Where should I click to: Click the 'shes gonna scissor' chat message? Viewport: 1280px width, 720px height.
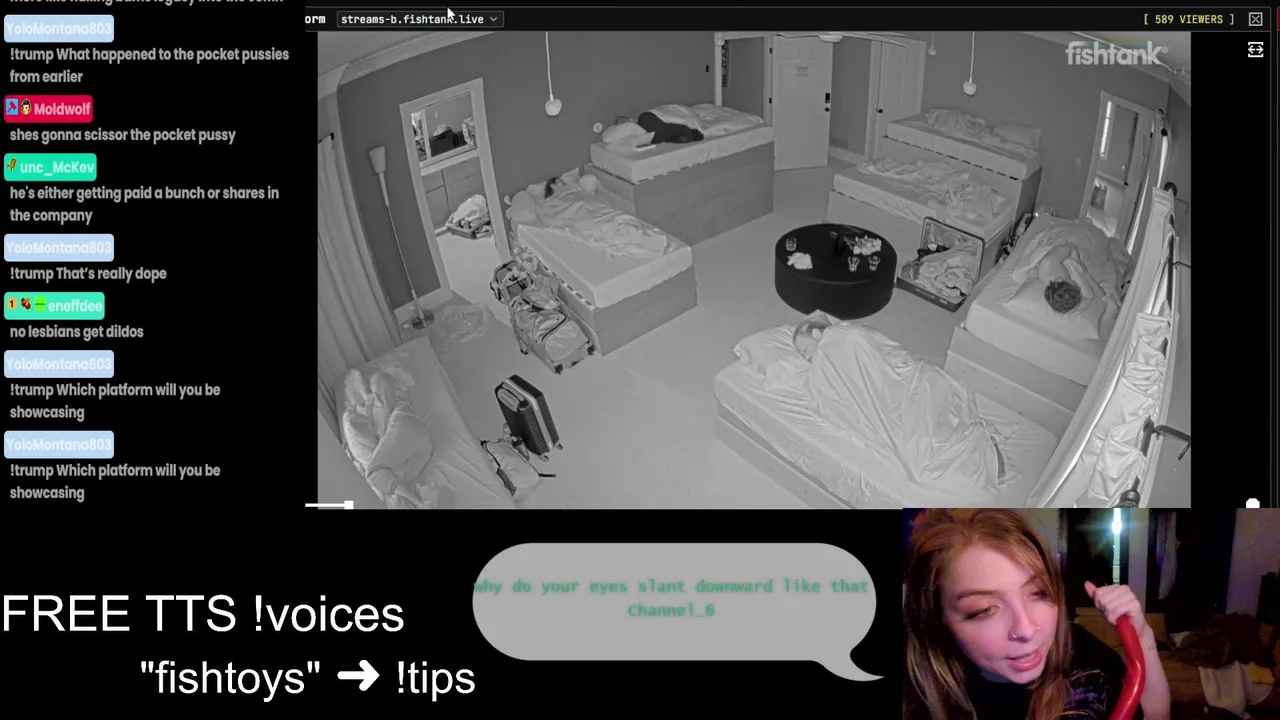point(123,135)
